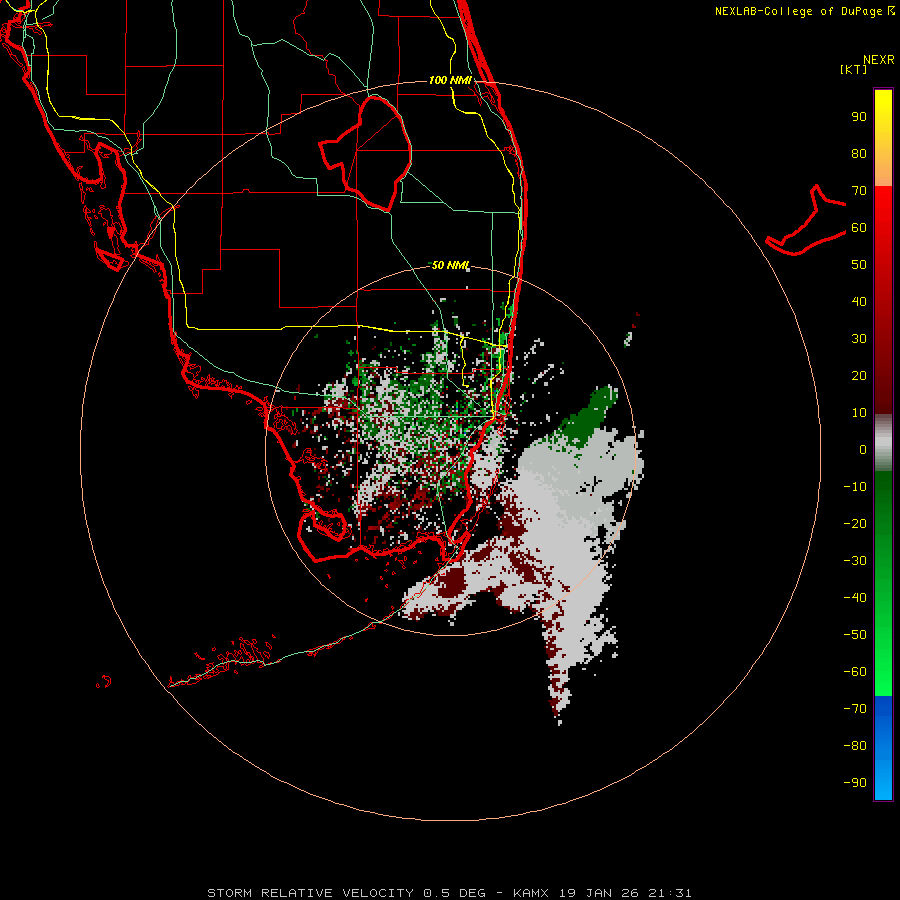This screenshot has height=900, width=900.
Task: Click the red island outline east of Florida
Action: pyautogui.click(x=806, y=220)
